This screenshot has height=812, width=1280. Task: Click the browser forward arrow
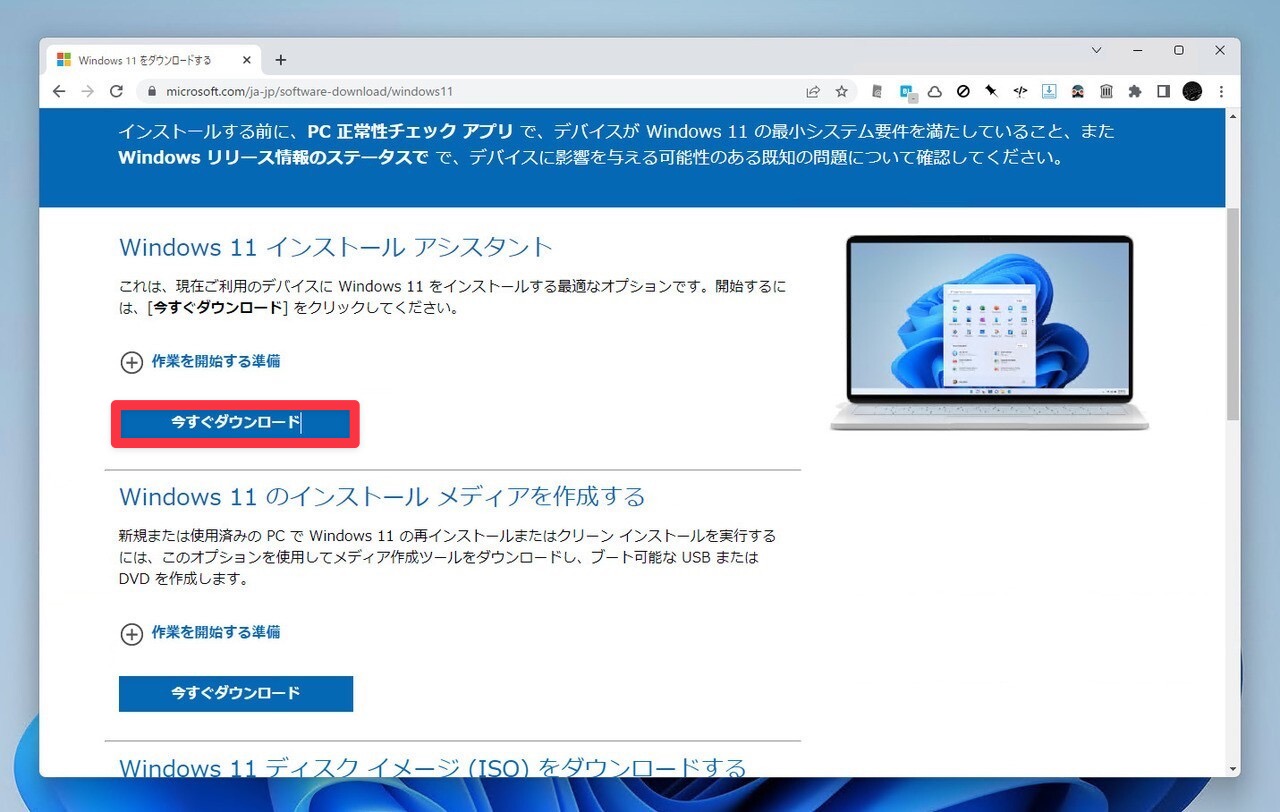click(88, 91)
